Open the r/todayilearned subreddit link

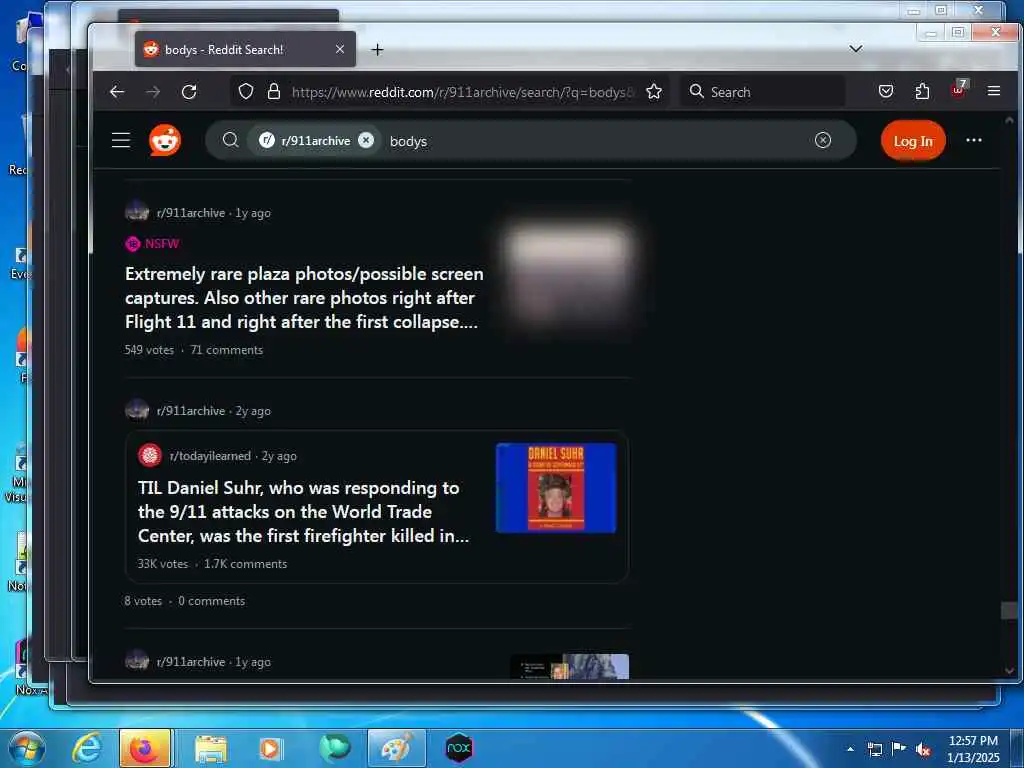[x=210, y=456]
